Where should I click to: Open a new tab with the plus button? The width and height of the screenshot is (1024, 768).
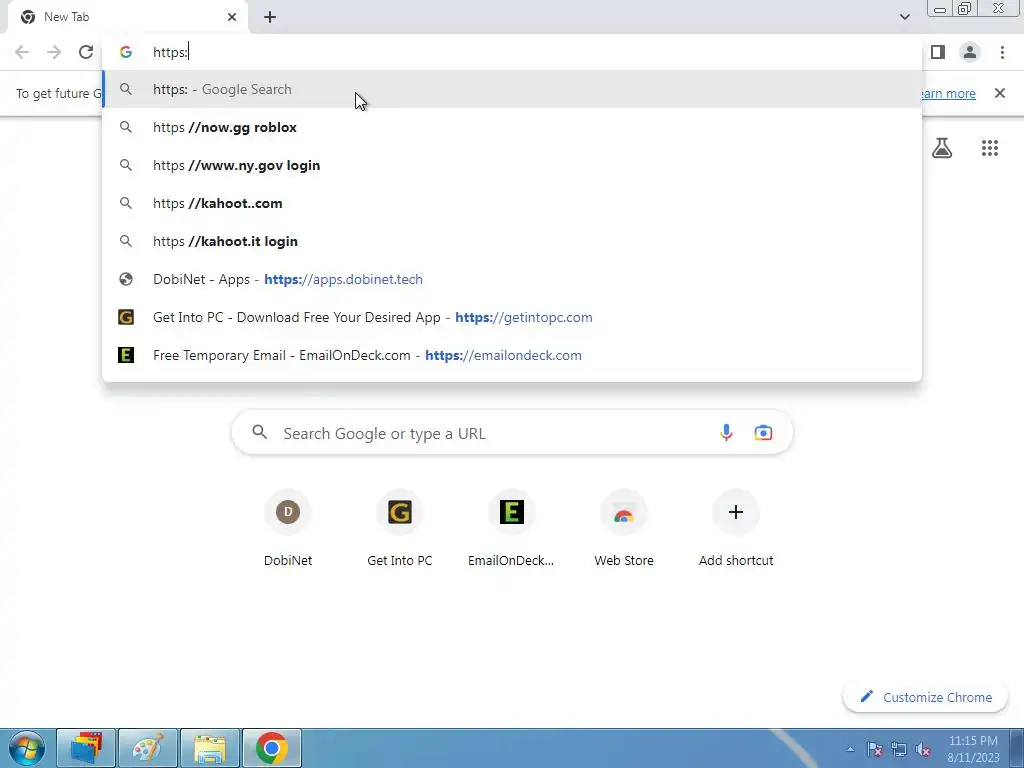point(270,18)
